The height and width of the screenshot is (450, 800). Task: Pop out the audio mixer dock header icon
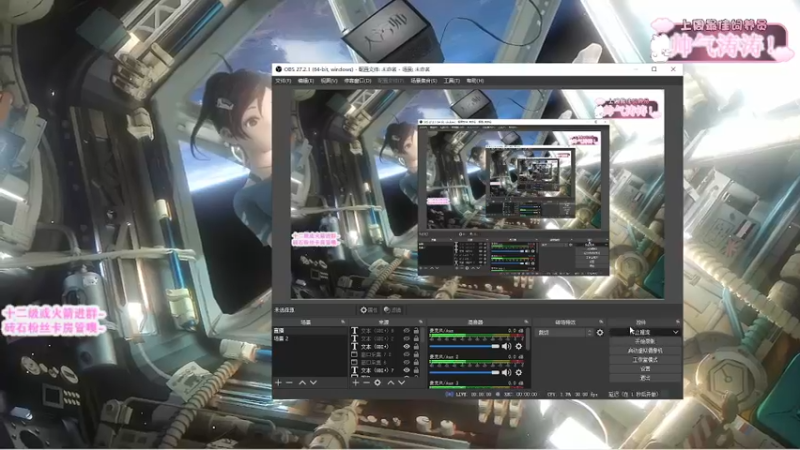point(526,322)
